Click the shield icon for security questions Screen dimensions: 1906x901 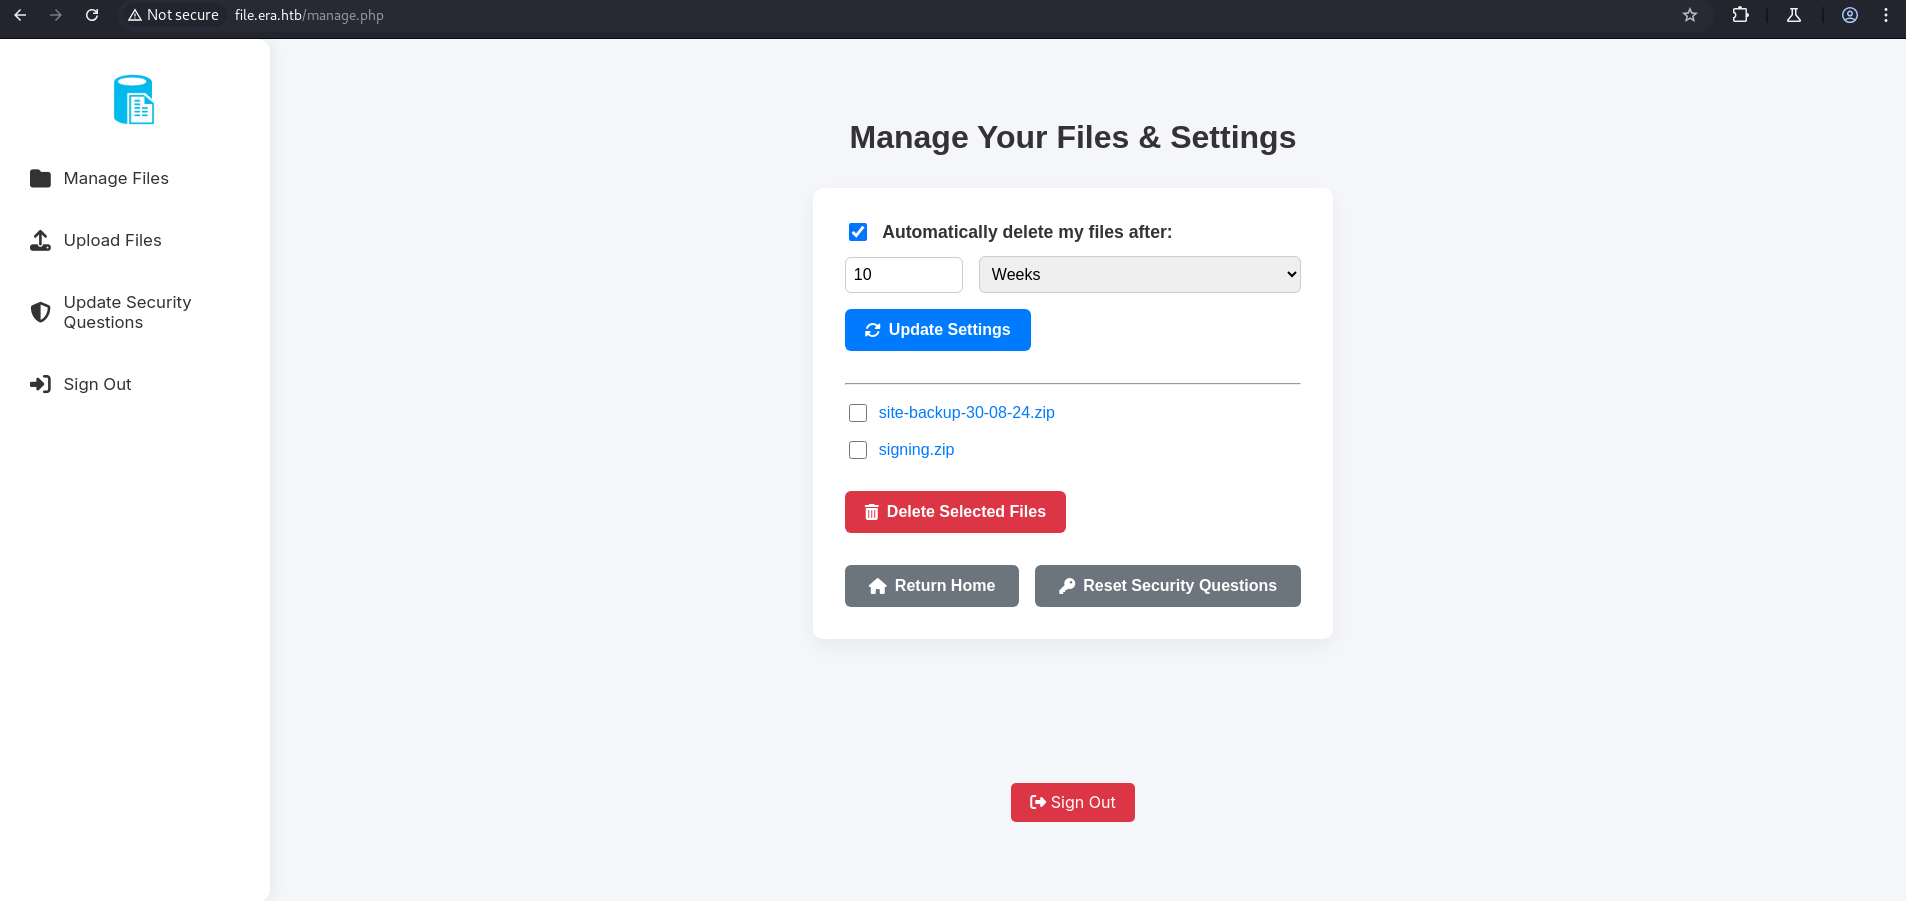coord(40,312)
